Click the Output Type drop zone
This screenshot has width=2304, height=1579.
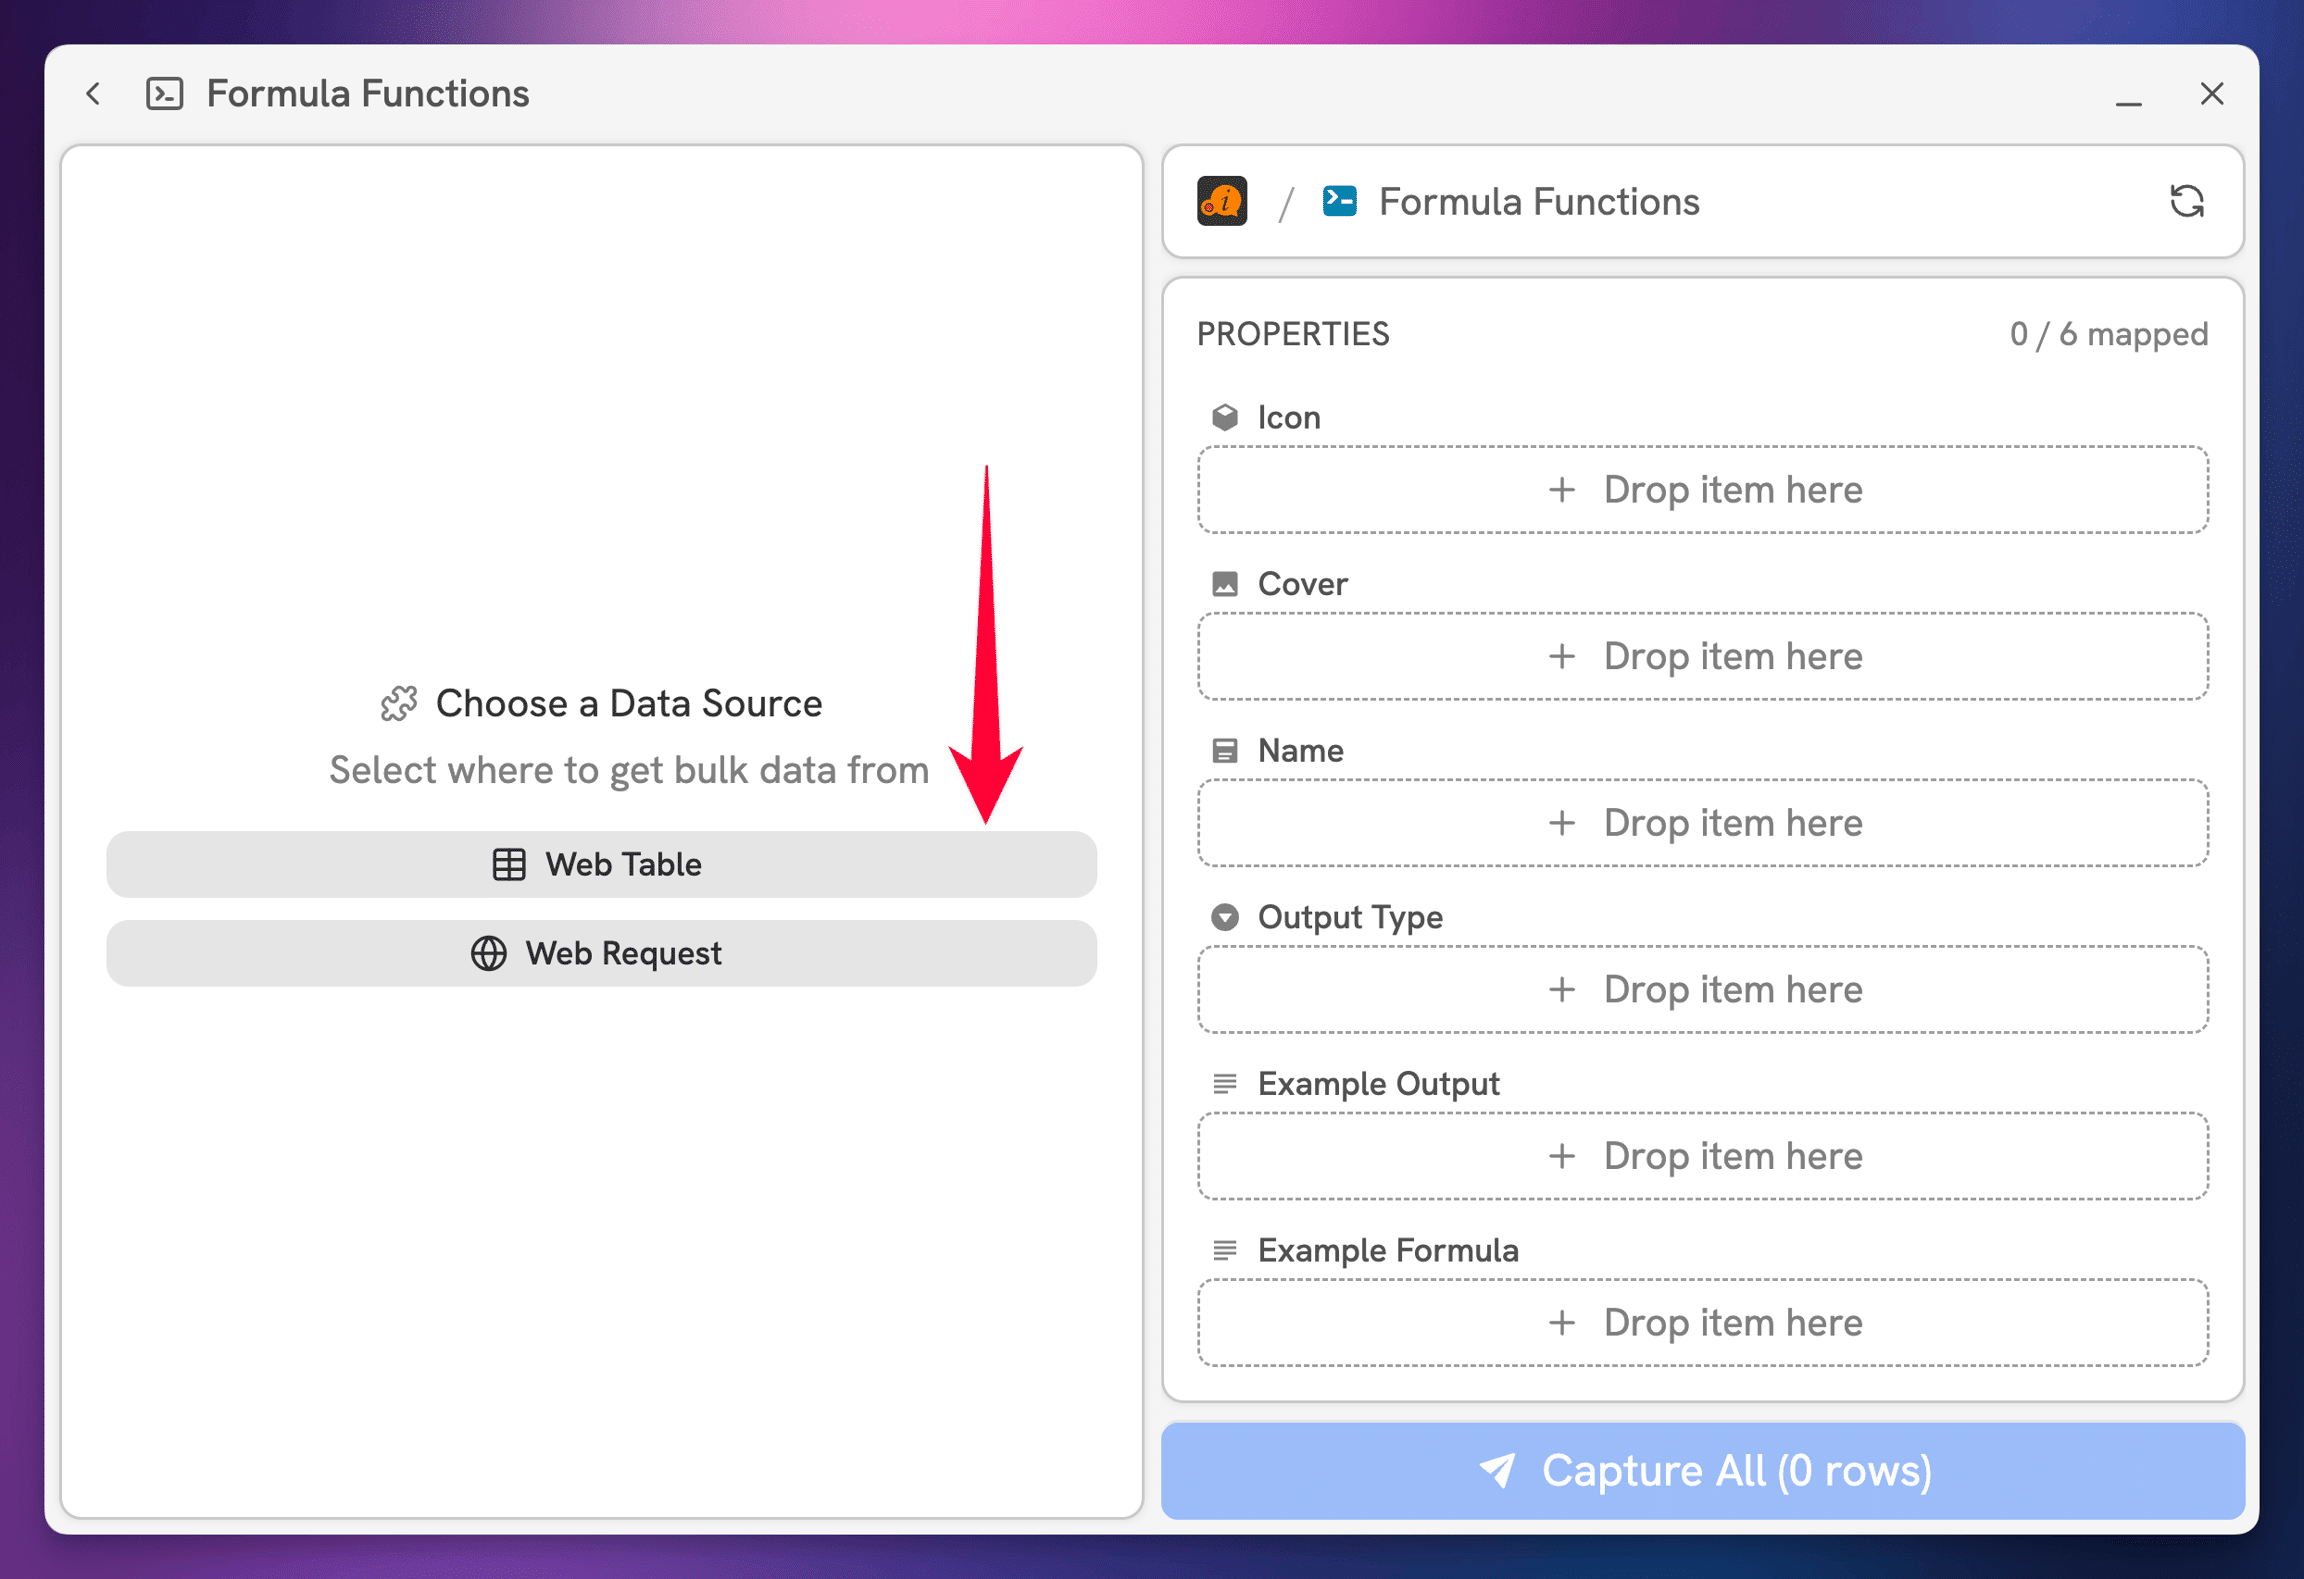(x=1702, y=990)
